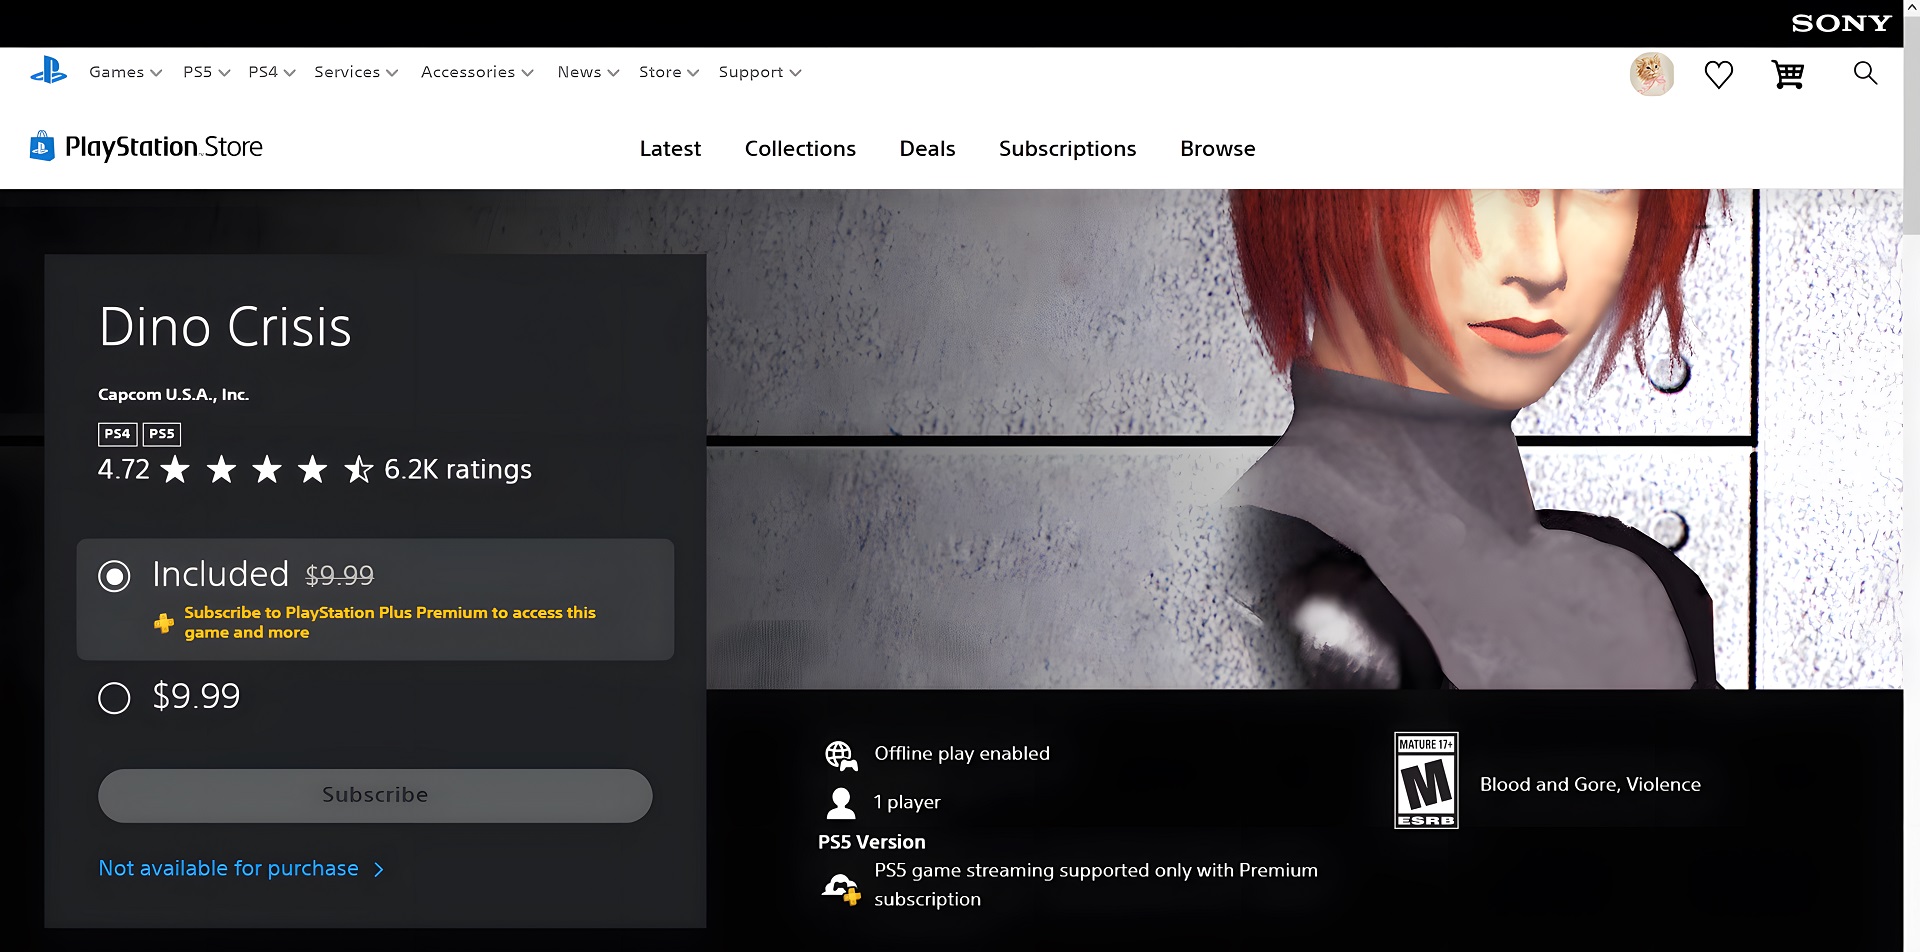
Task: Expand the News dropdown menu
Action: [x=588, y=72]
